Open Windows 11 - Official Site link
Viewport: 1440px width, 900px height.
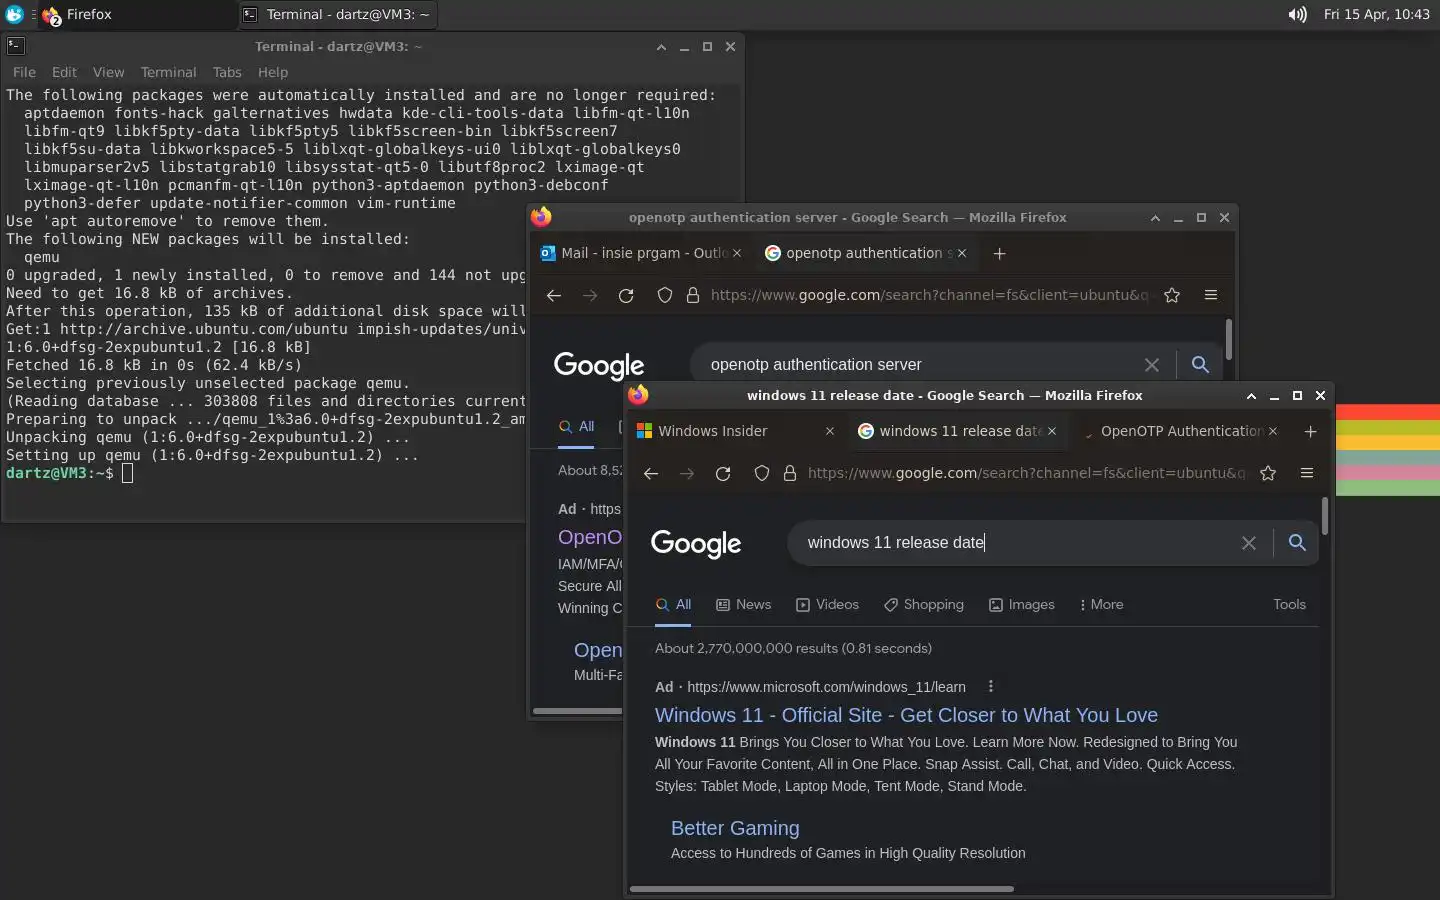[x=906, y=715]
